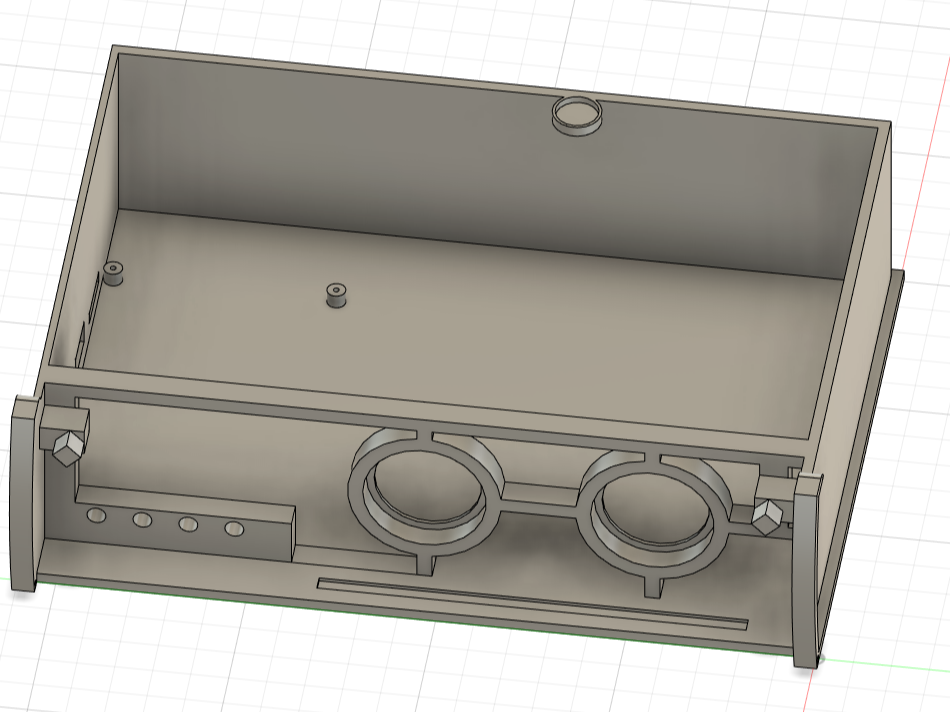This screenshot has width=950, height=712.
Task: Select the circular hole on the back wall
Action: (577, 115)
